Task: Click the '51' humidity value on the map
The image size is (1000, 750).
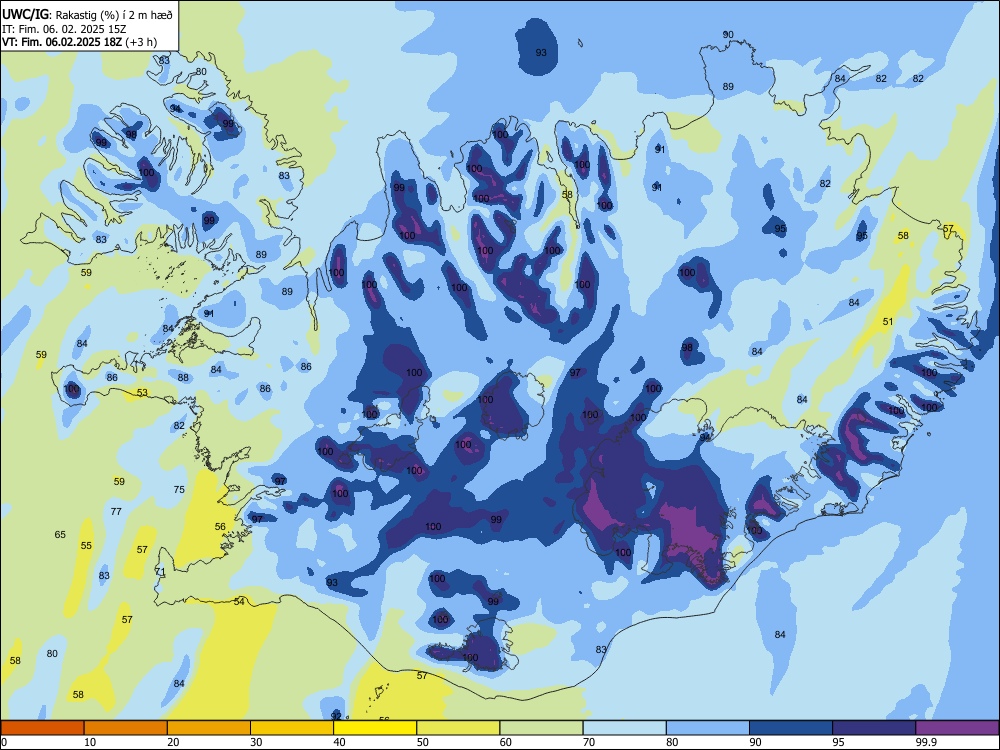Action: (x=888, y=321)
